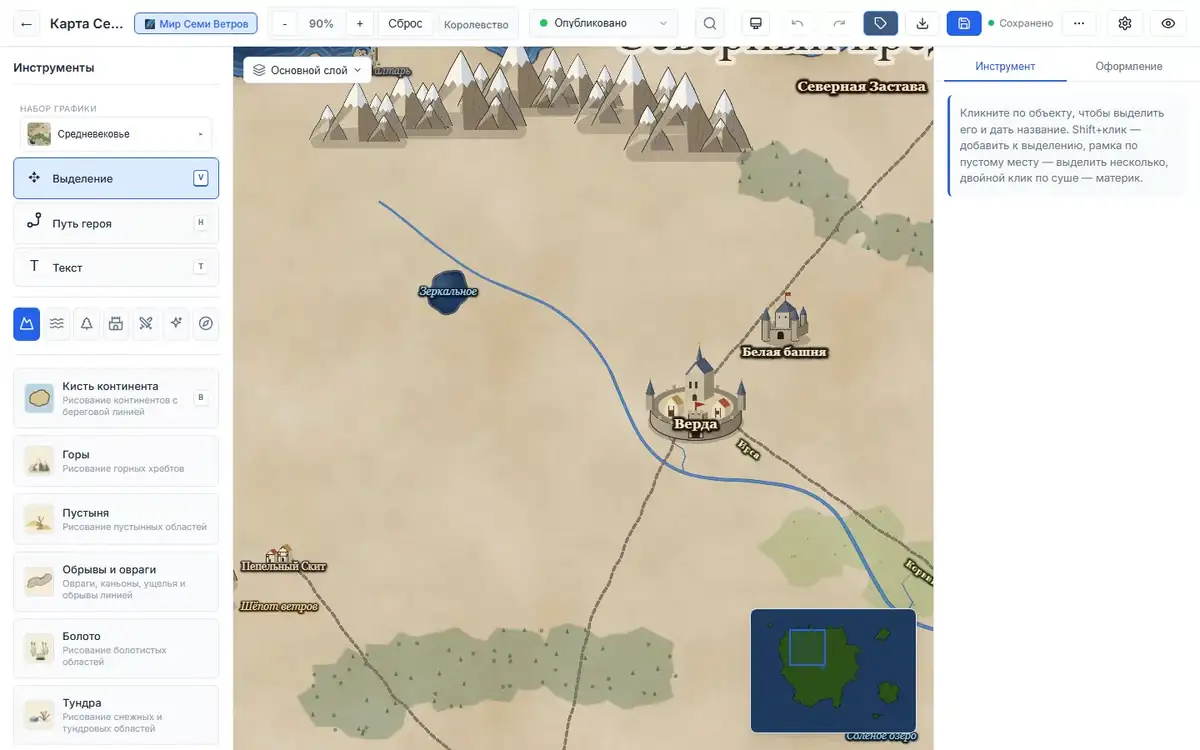Image resolution: width=1200 pixels, height=750 pixels.
Task: Toggle the labels tag button
Action: [881, 23]
